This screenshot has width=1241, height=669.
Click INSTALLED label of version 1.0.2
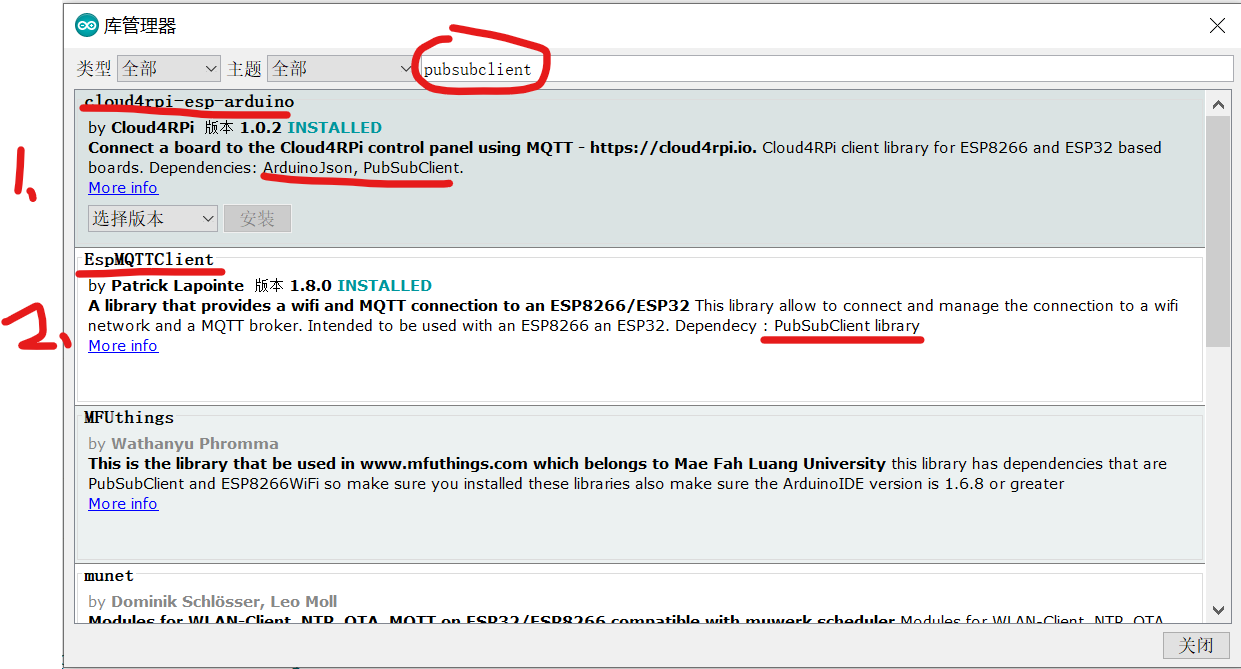(x=335, y=128)
